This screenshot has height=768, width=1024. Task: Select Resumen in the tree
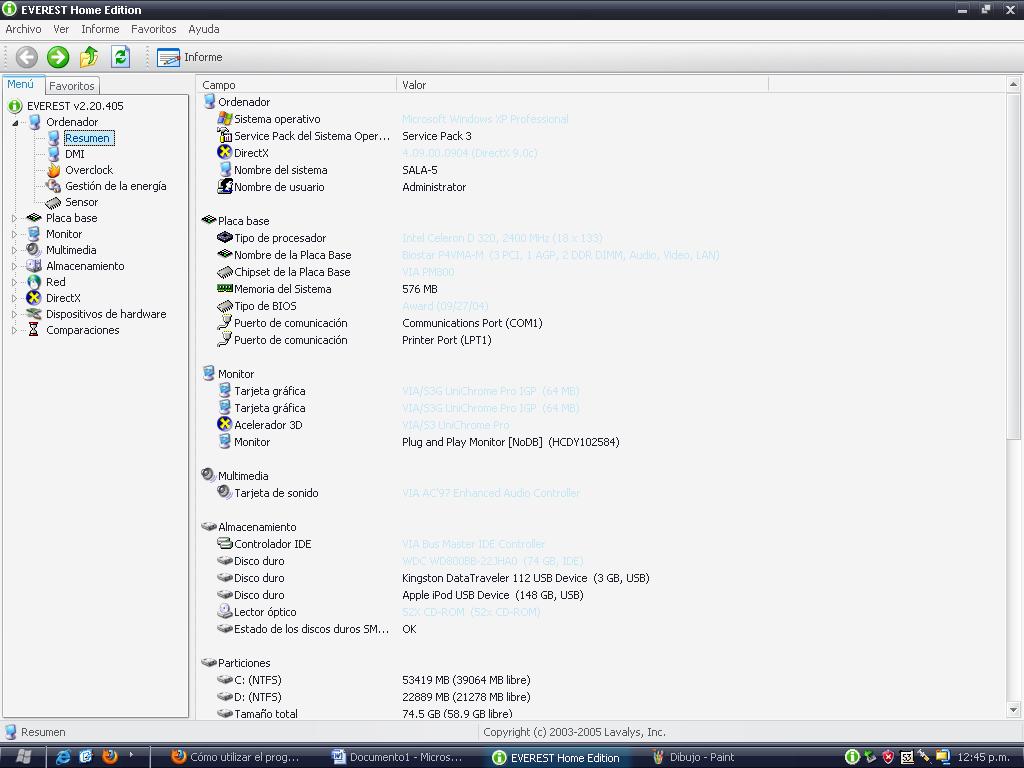(x=88, y=138)
